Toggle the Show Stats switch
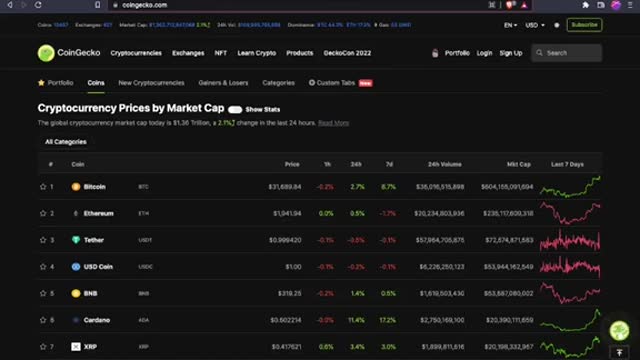This screenshot has width=640, height=360. pos(235,109)
